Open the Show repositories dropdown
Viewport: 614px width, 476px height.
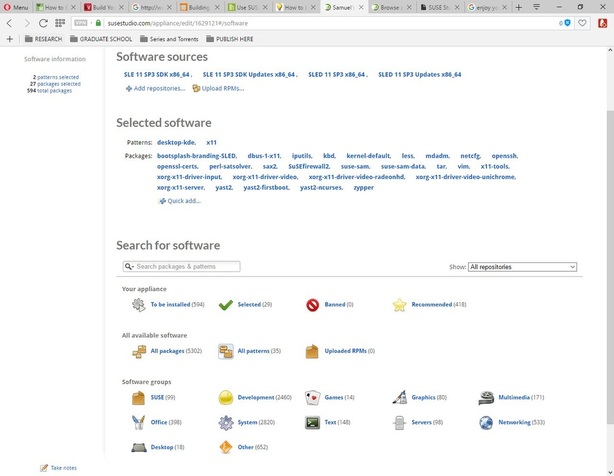(x=522, y=267)
